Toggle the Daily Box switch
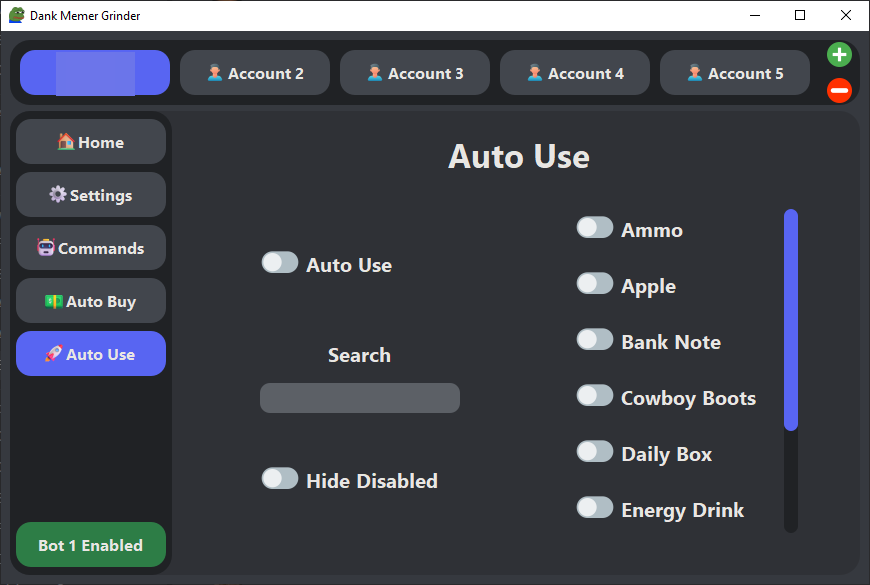The image size is (870, 585). tap(595, 452)
